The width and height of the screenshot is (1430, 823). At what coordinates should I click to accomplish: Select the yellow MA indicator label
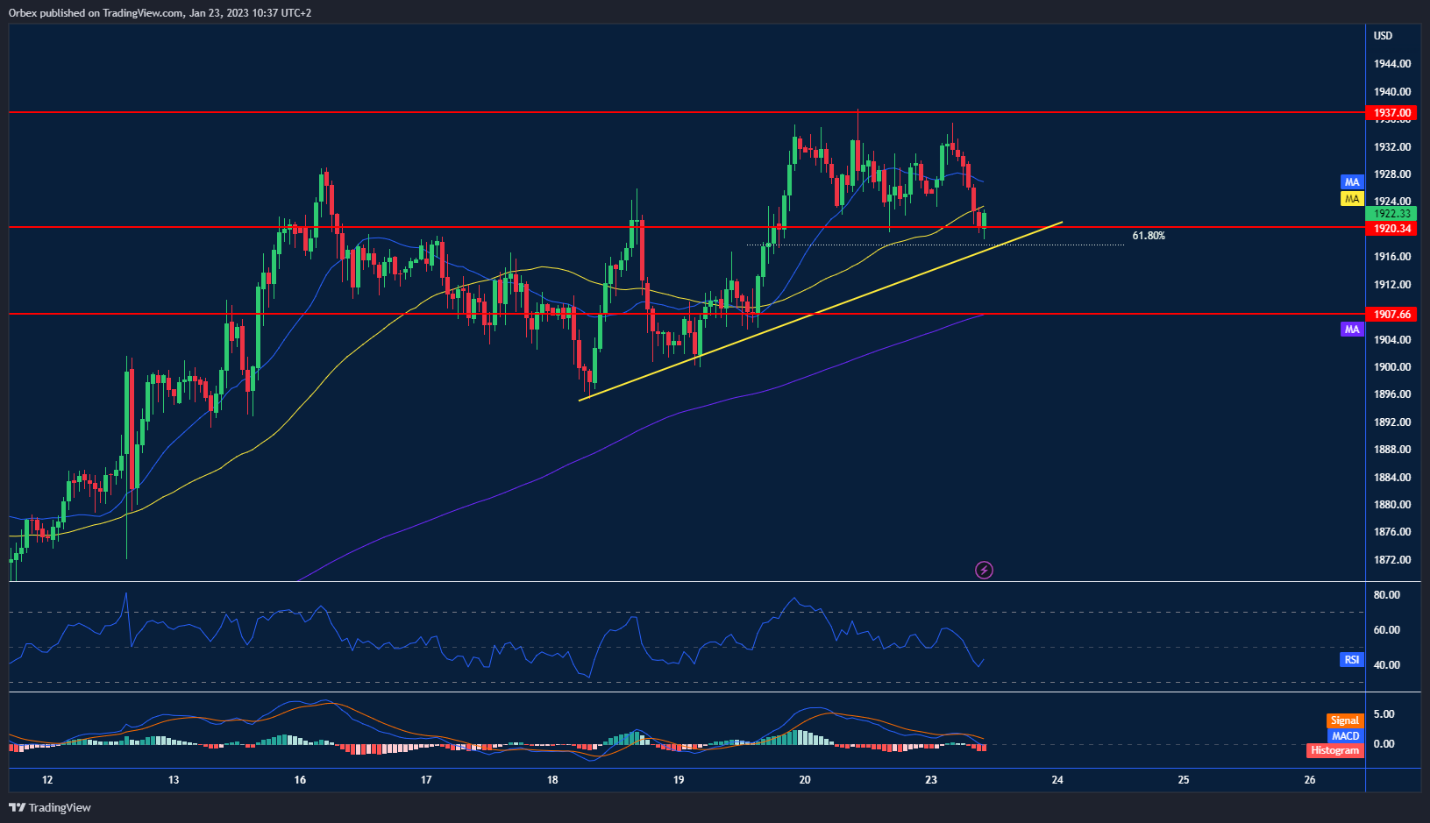pyautogui.click(x=1352, y=199)
